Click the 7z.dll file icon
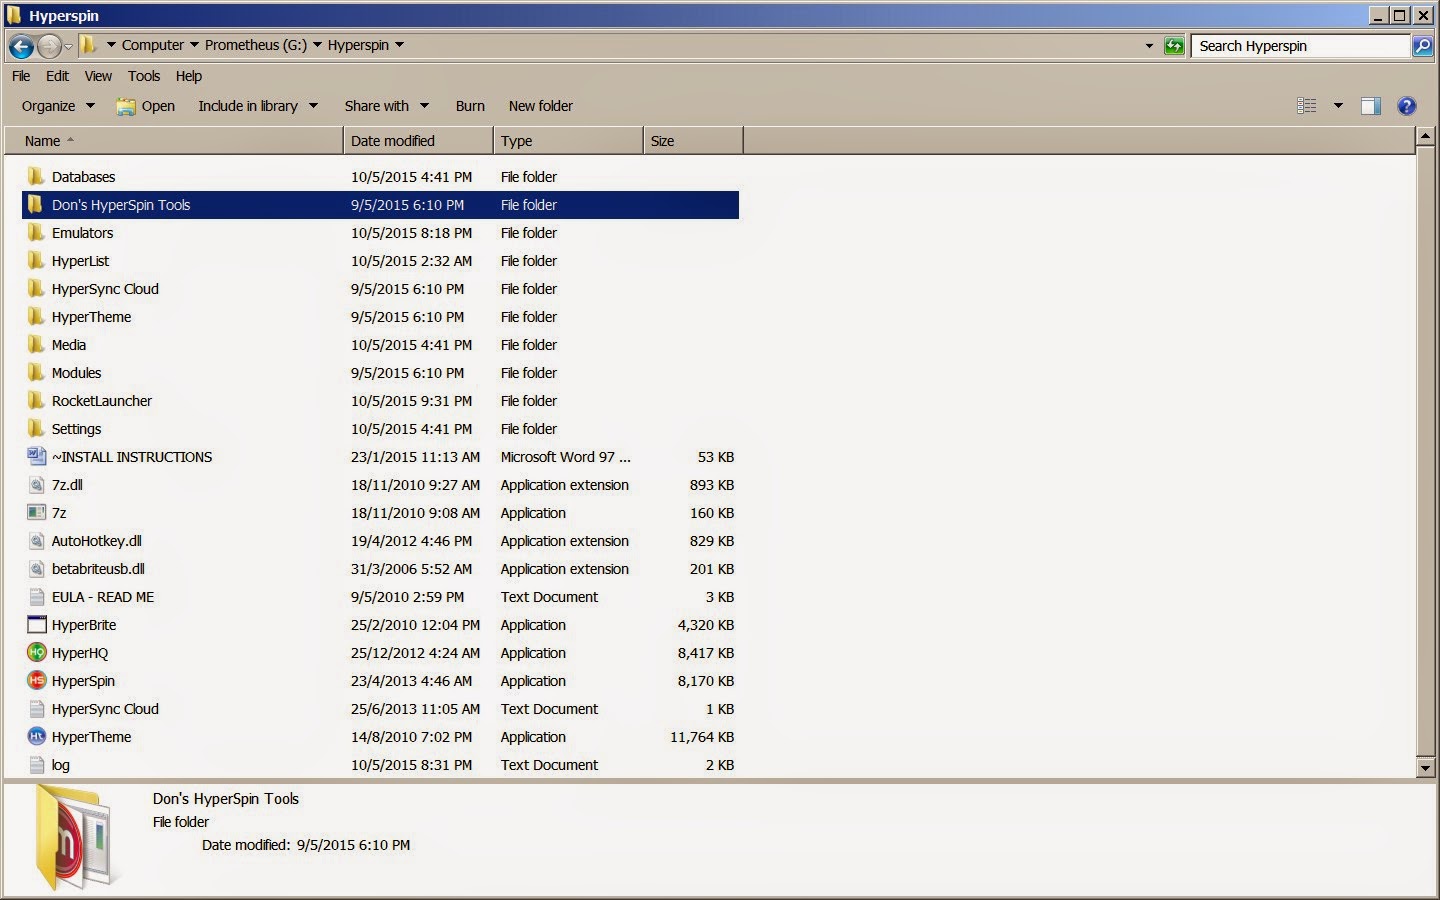 click(36, 485)
